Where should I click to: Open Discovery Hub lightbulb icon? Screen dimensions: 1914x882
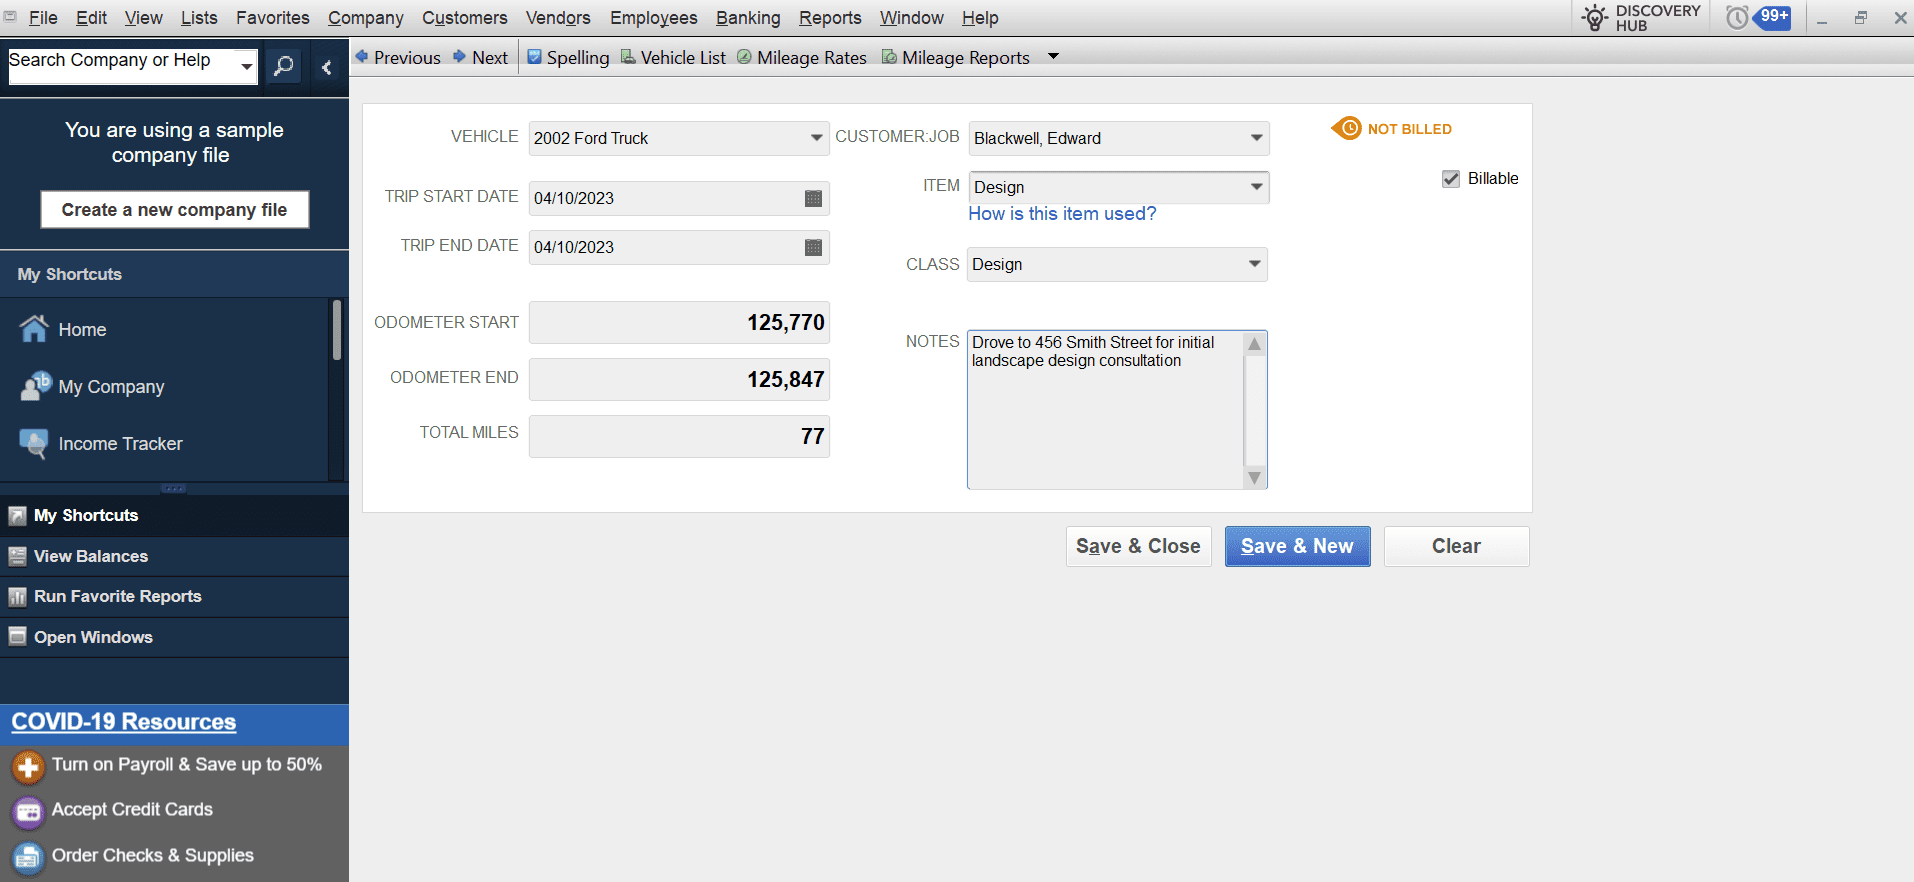(1595, 17)
